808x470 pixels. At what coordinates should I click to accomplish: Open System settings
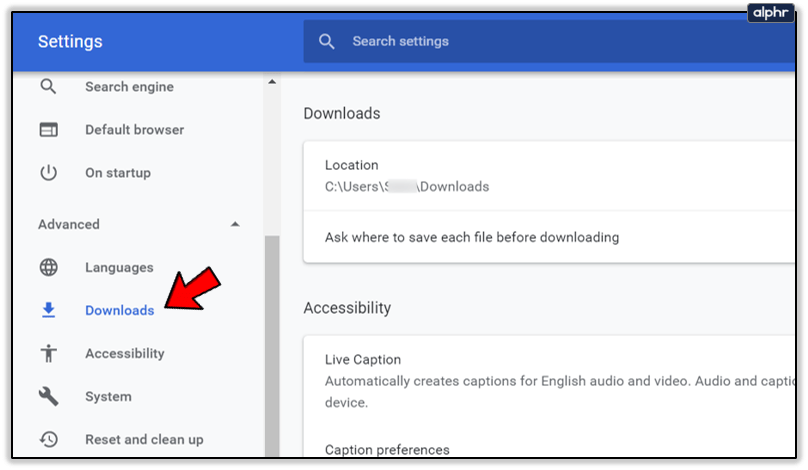108,396
